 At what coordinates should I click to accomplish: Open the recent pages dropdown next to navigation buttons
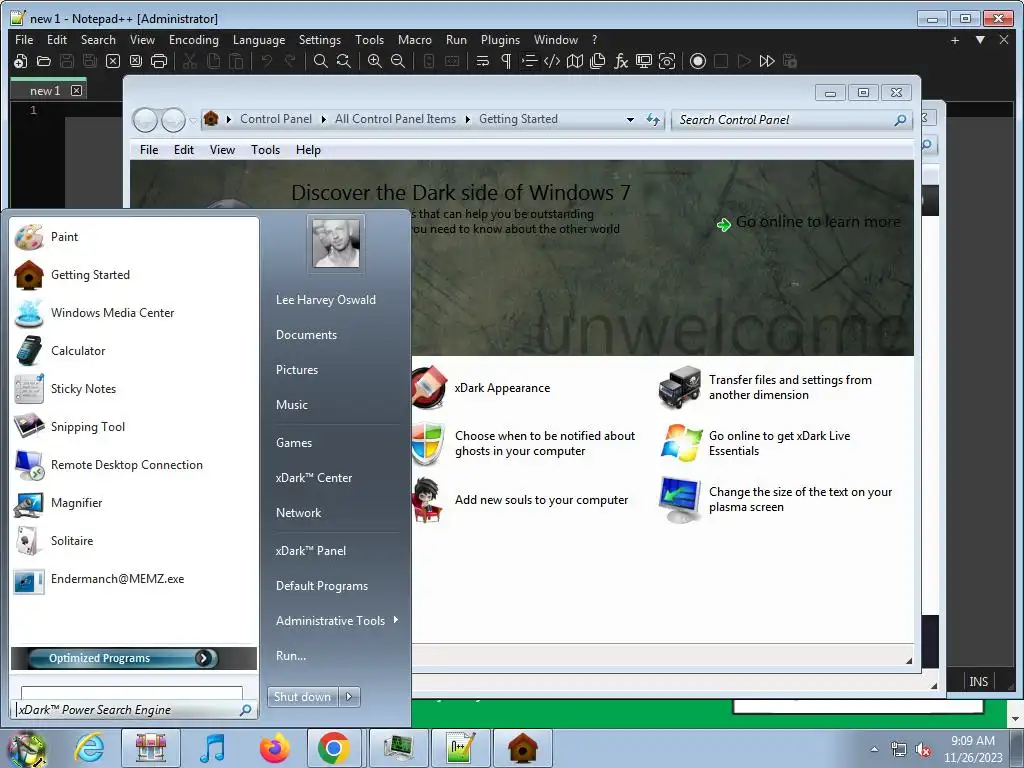tap(193, 120)
